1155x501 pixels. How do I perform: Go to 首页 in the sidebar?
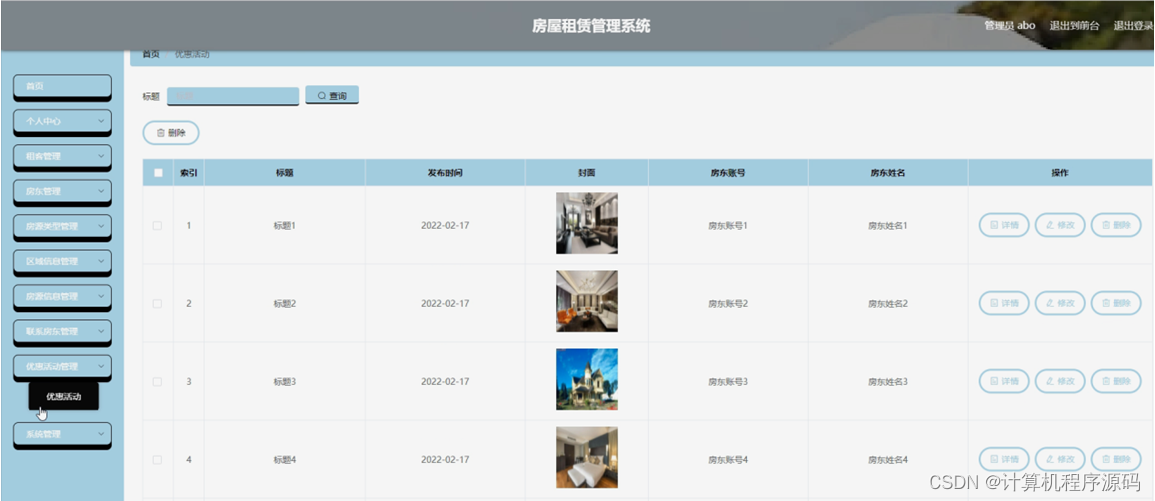click(63, 86)
